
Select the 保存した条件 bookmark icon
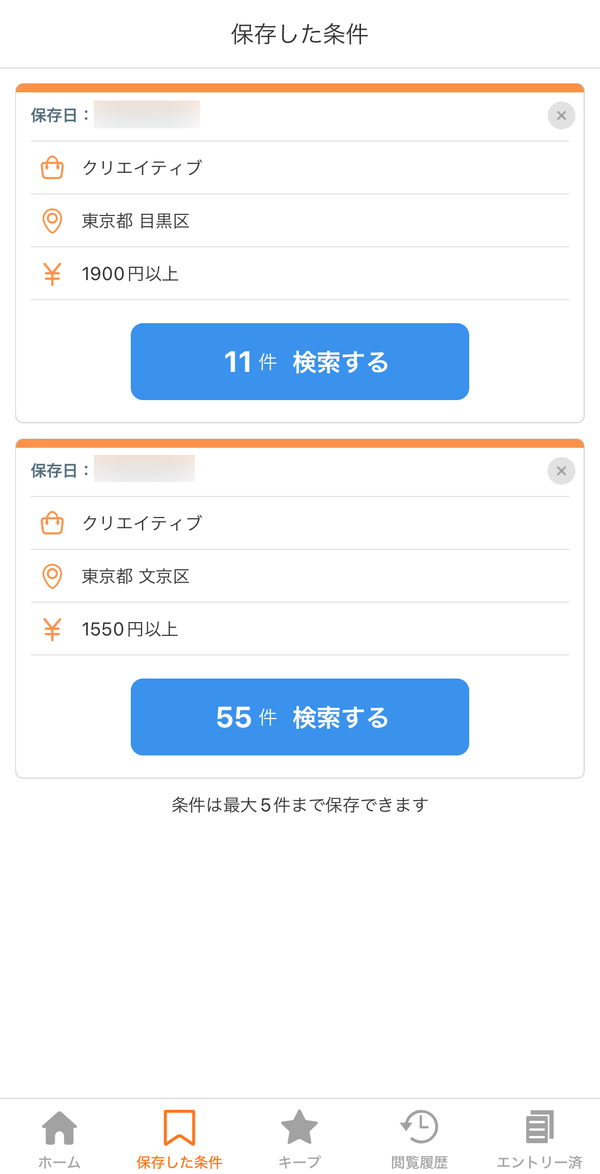(179, 1128)
